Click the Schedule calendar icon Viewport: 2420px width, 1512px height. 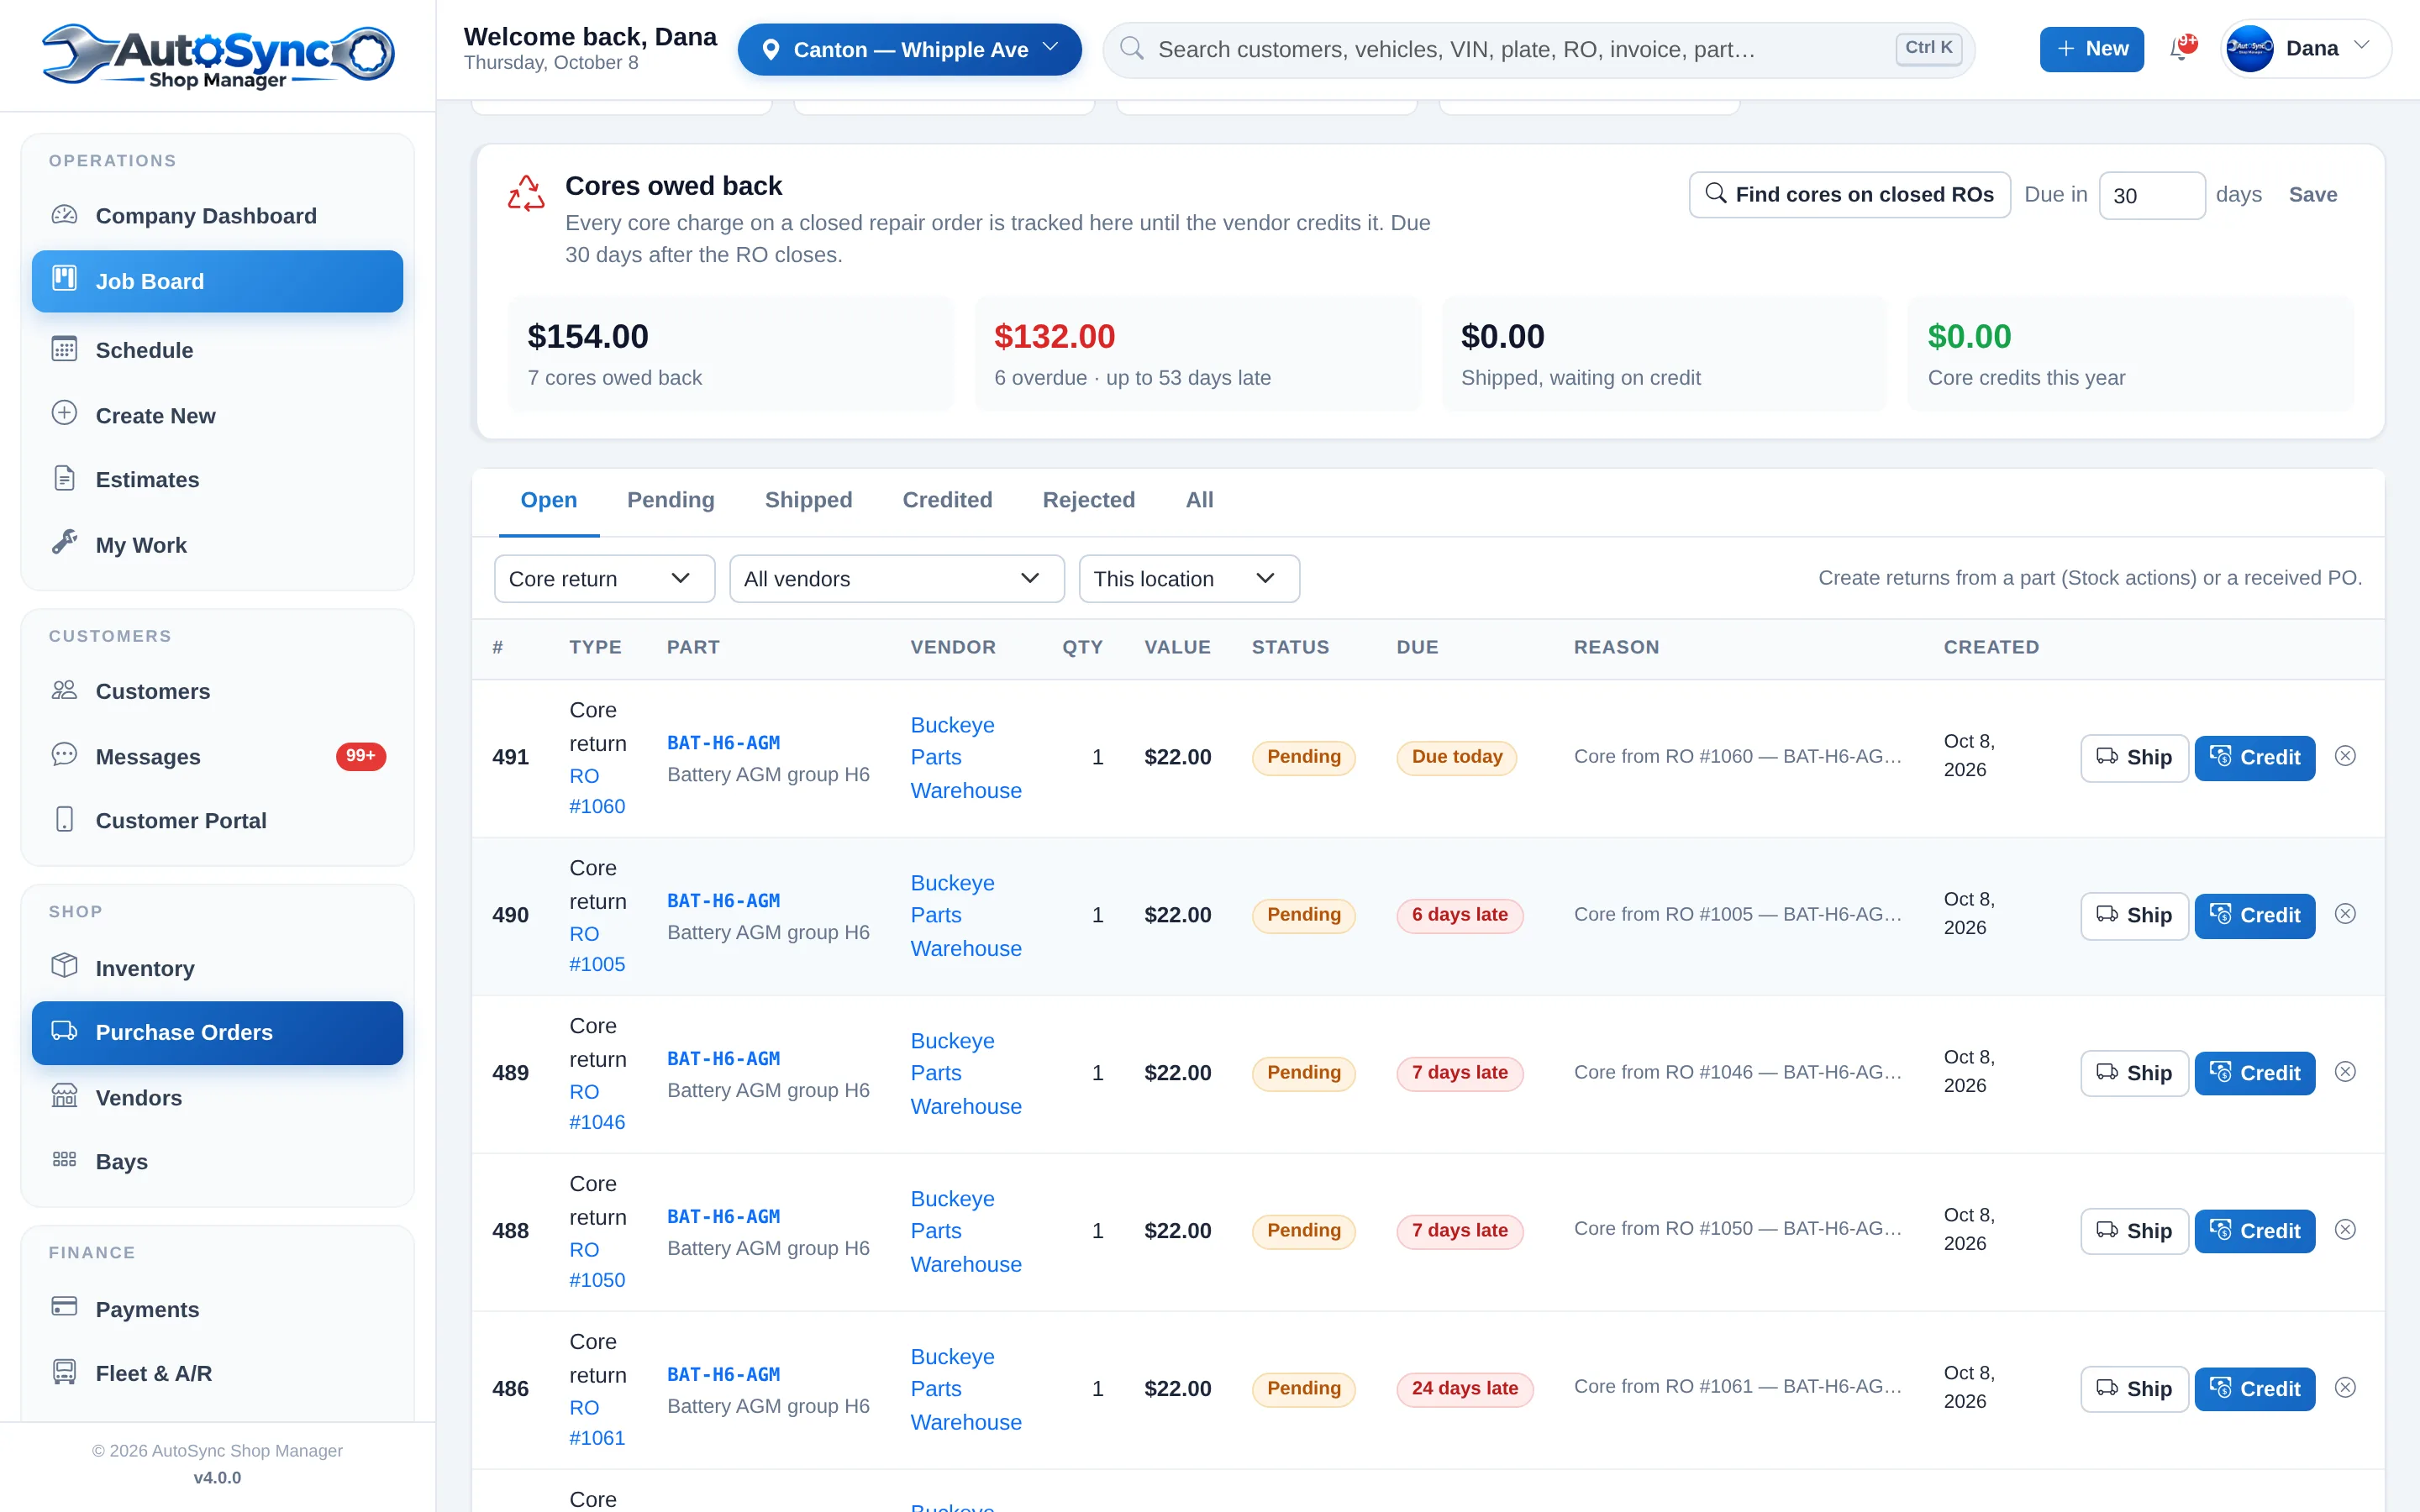(x=64, y=349)
